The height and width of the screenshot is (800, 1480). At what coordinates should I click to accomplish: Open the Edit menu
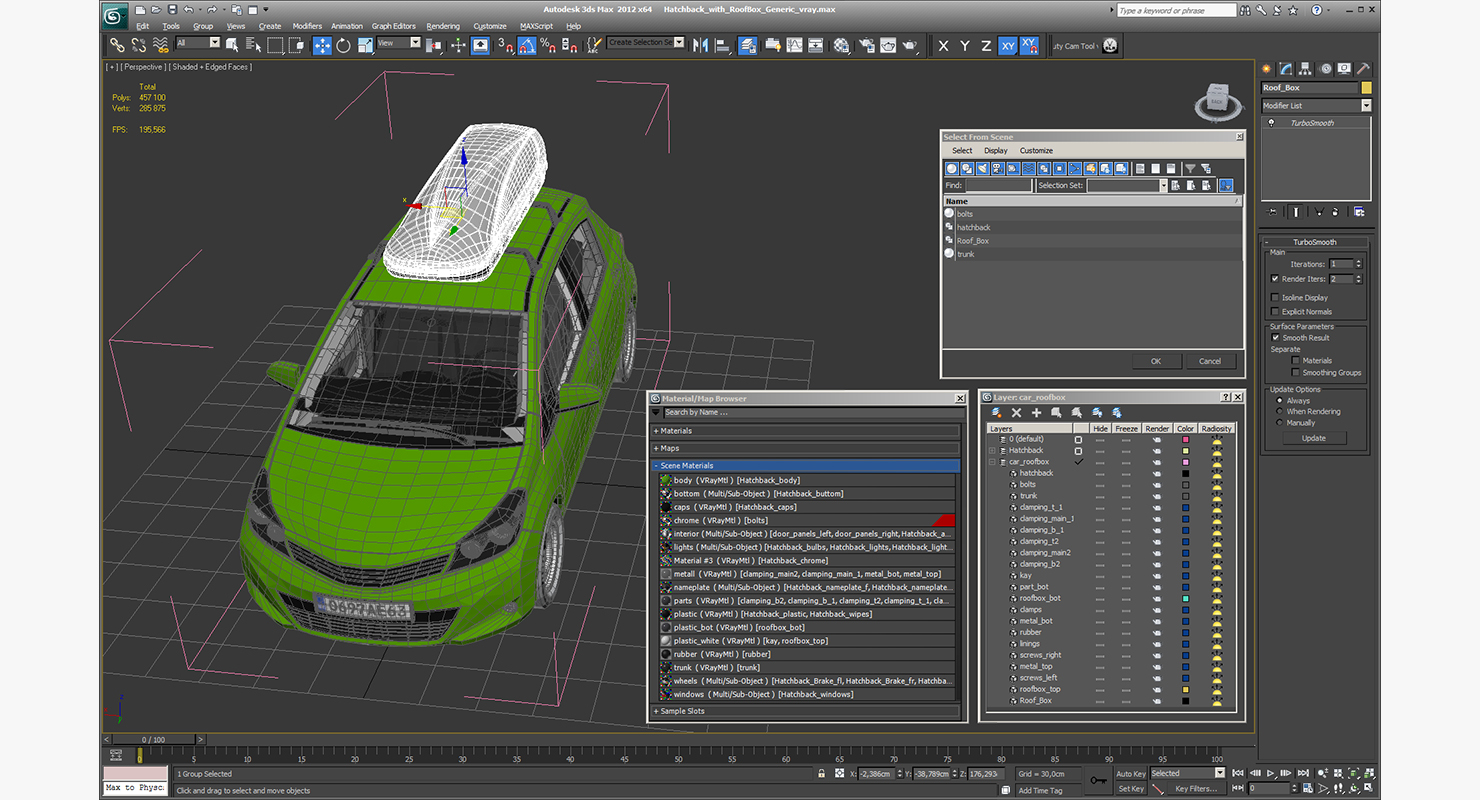tap(143, 26)
